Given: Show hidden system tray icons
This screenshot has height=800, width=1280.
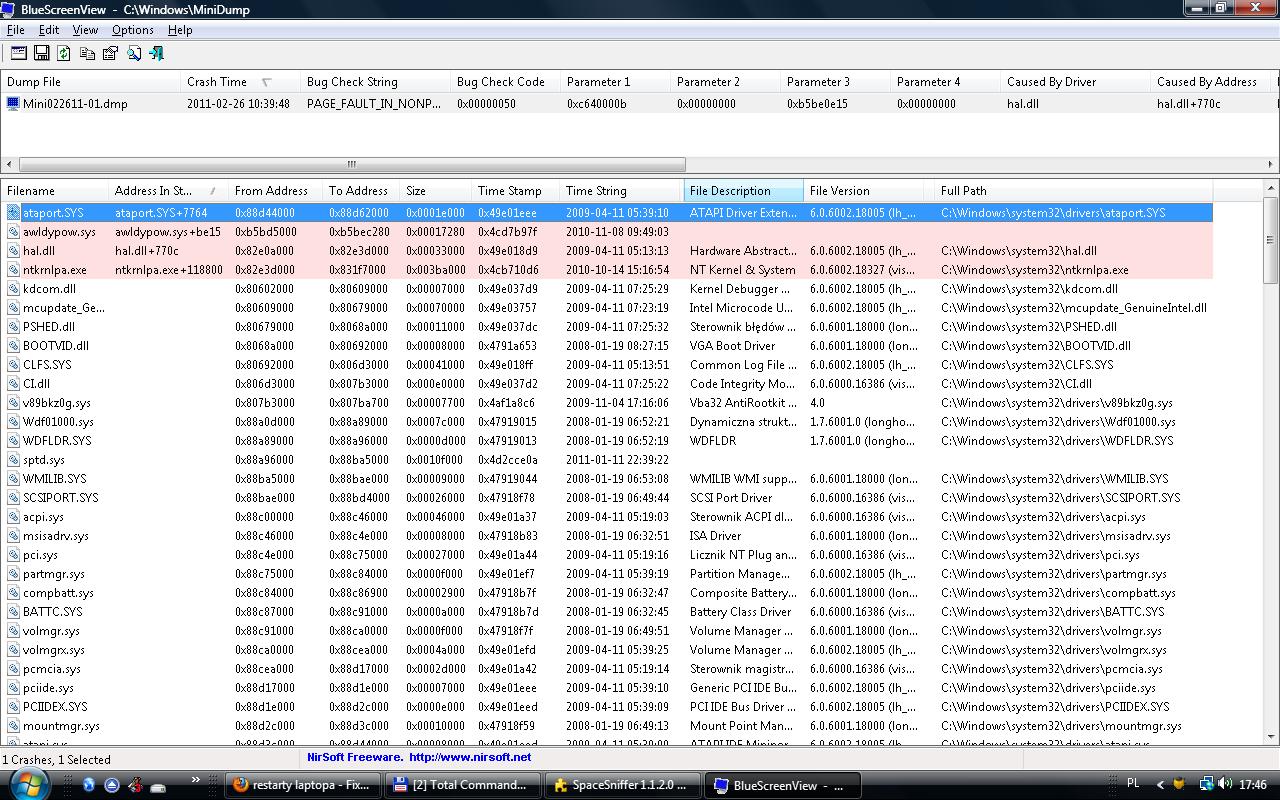Looking at the screenshot, I should 1161,785.
